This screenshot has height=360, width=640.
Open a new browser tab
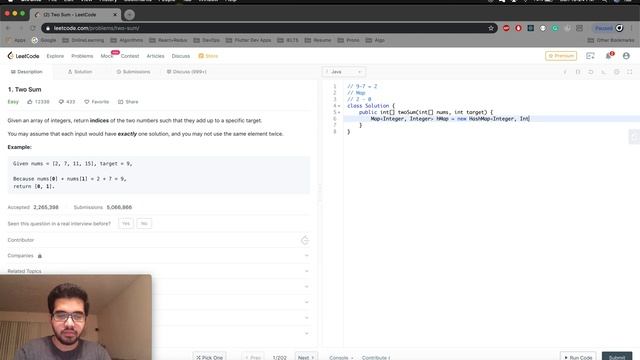pyautogui.click(x=129, y=15)
